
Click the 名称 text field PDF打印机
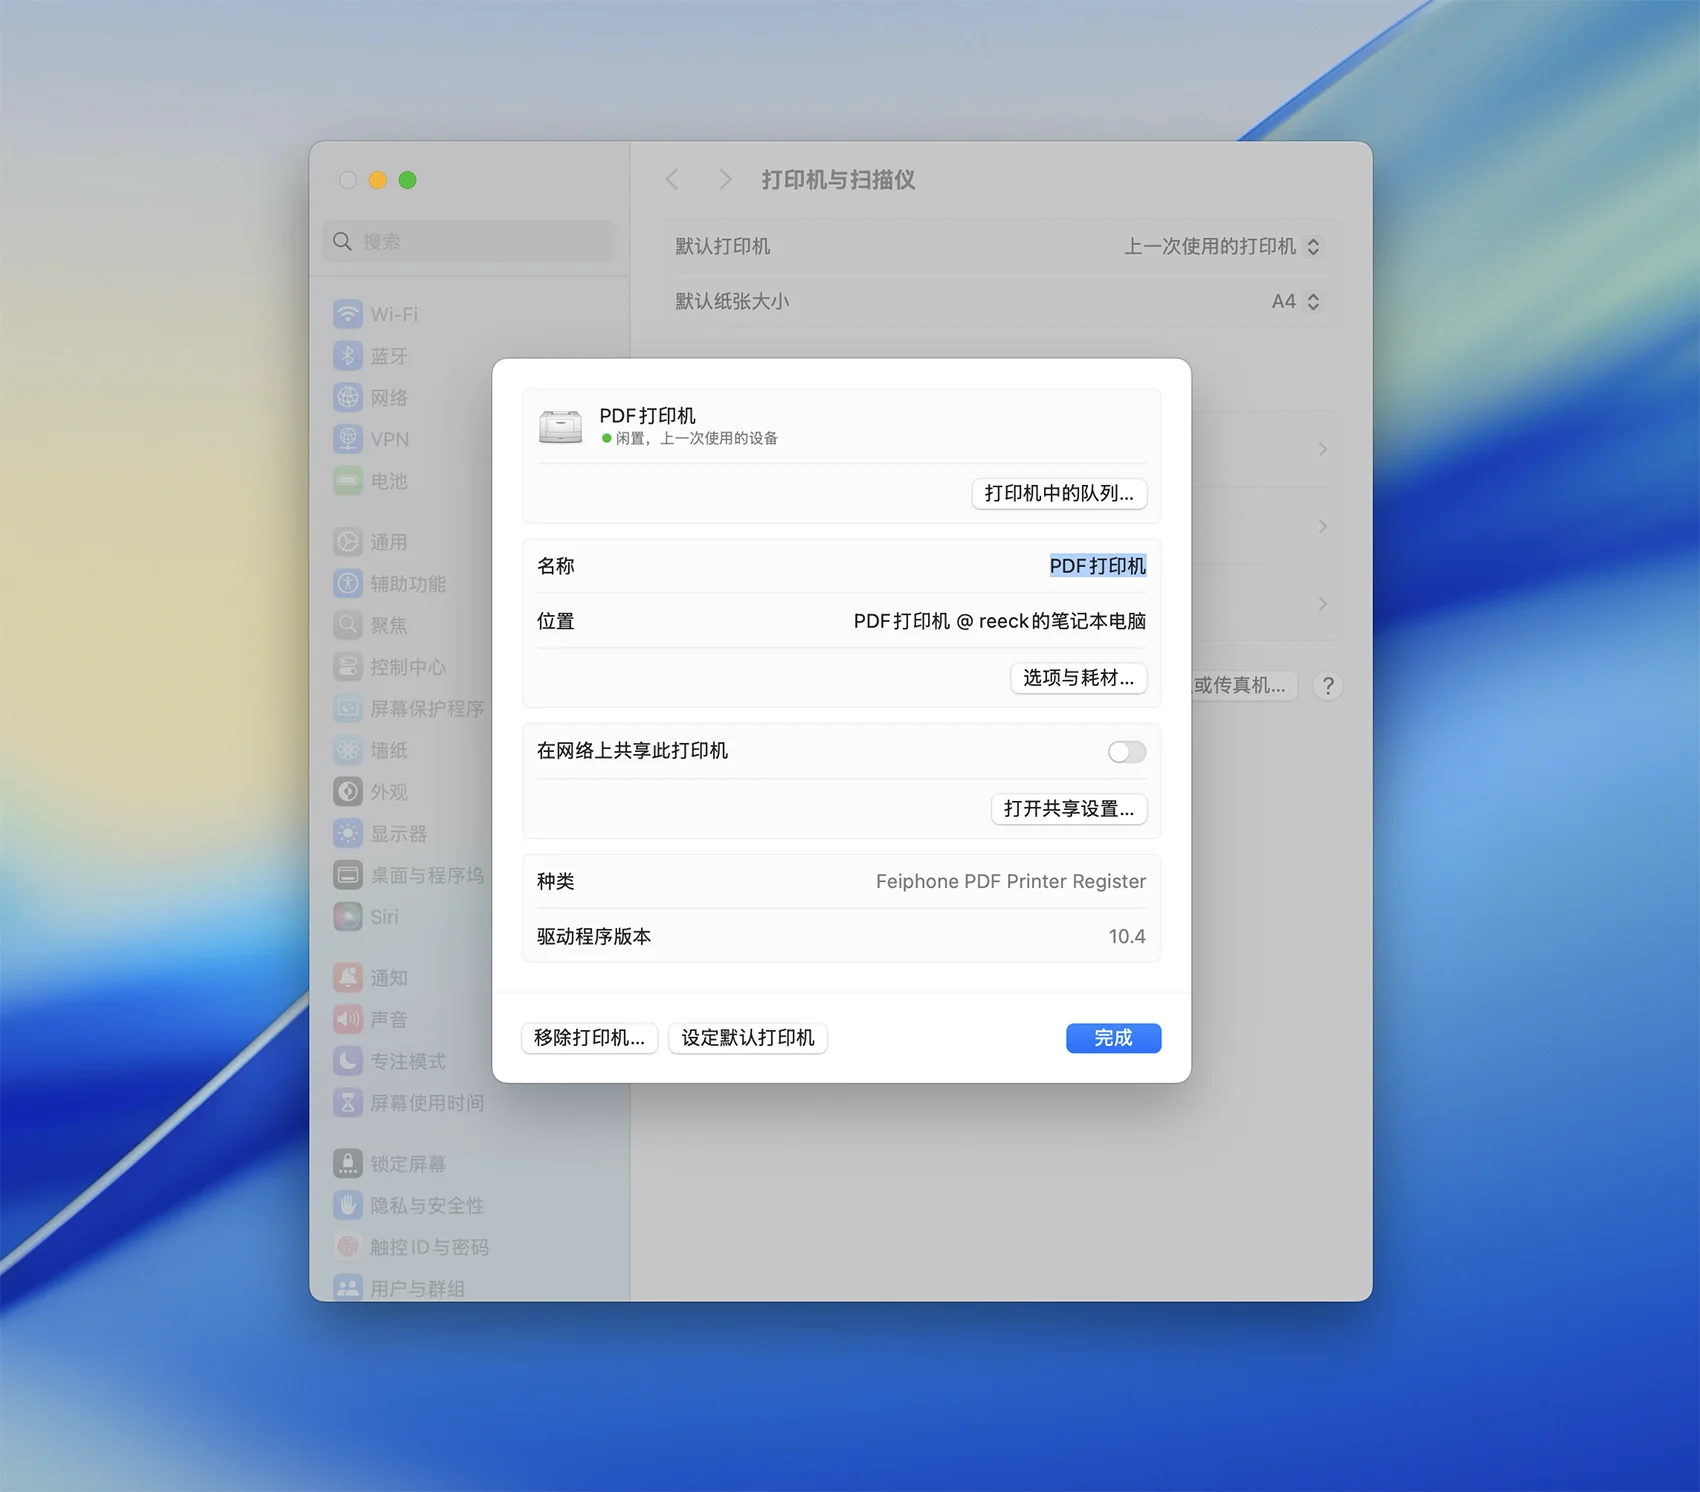point(1096,566)
